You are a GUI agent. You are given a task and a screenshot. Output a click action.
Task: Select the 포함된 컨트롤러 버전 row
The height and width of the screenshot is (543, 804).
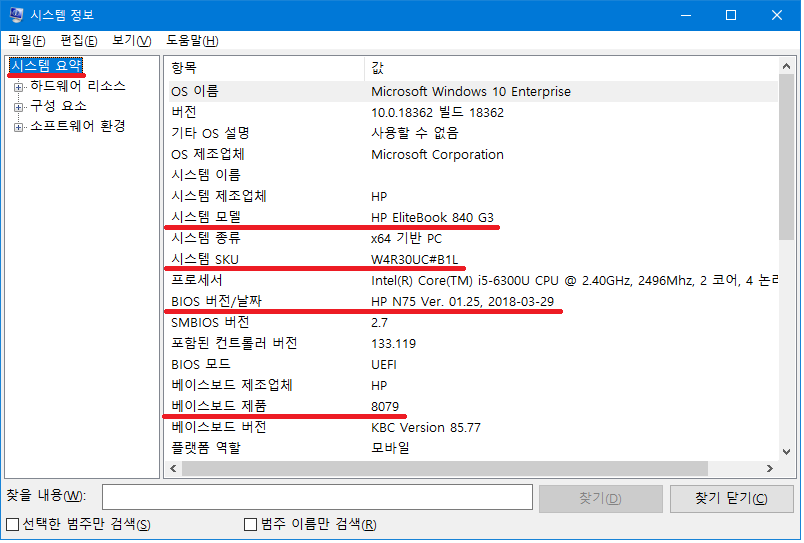click(x=471, y=344)
